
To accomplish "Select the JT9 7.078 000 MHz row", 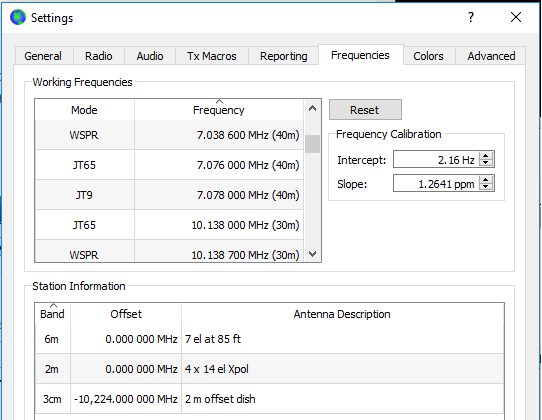I will coord(169,195).
